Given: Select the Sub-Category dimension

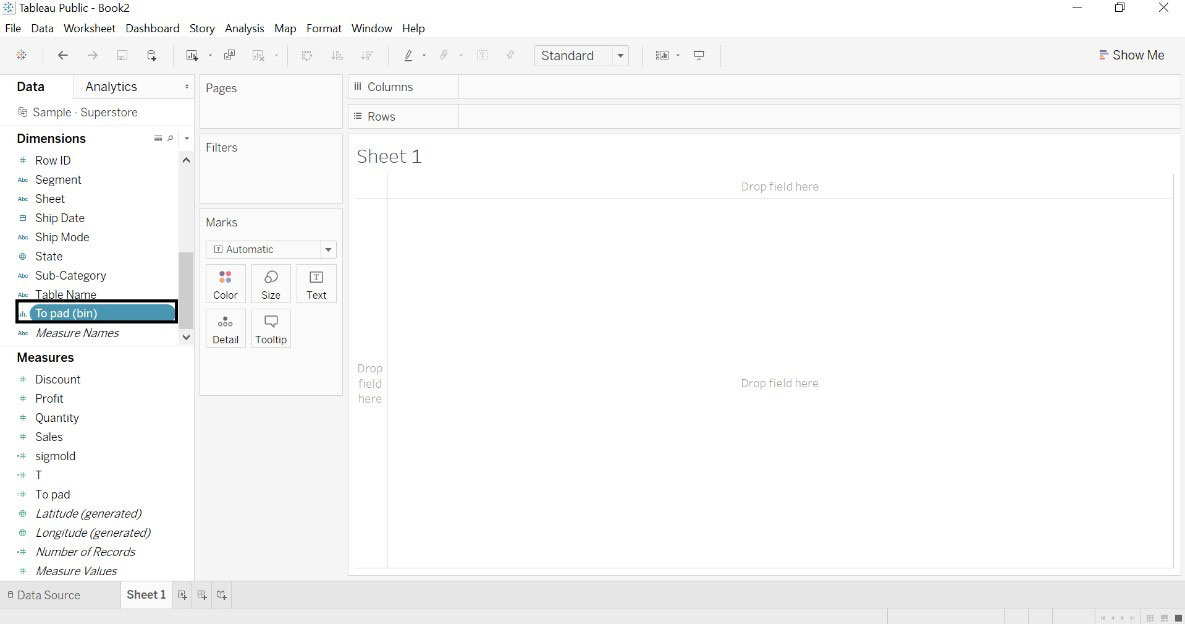Looking at the screenshot, I should [70, 276].
